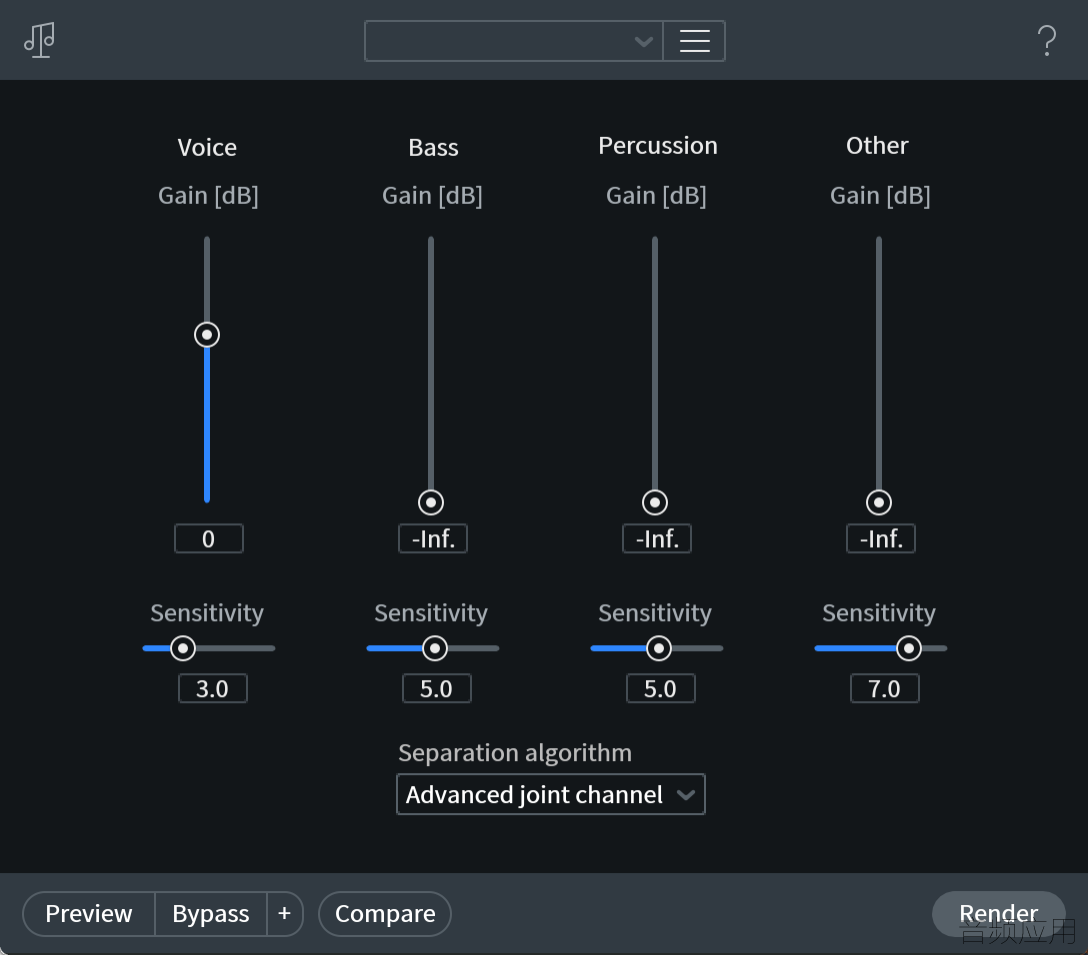
Task: Click the Render button
Action: click(x=998, y=913)
